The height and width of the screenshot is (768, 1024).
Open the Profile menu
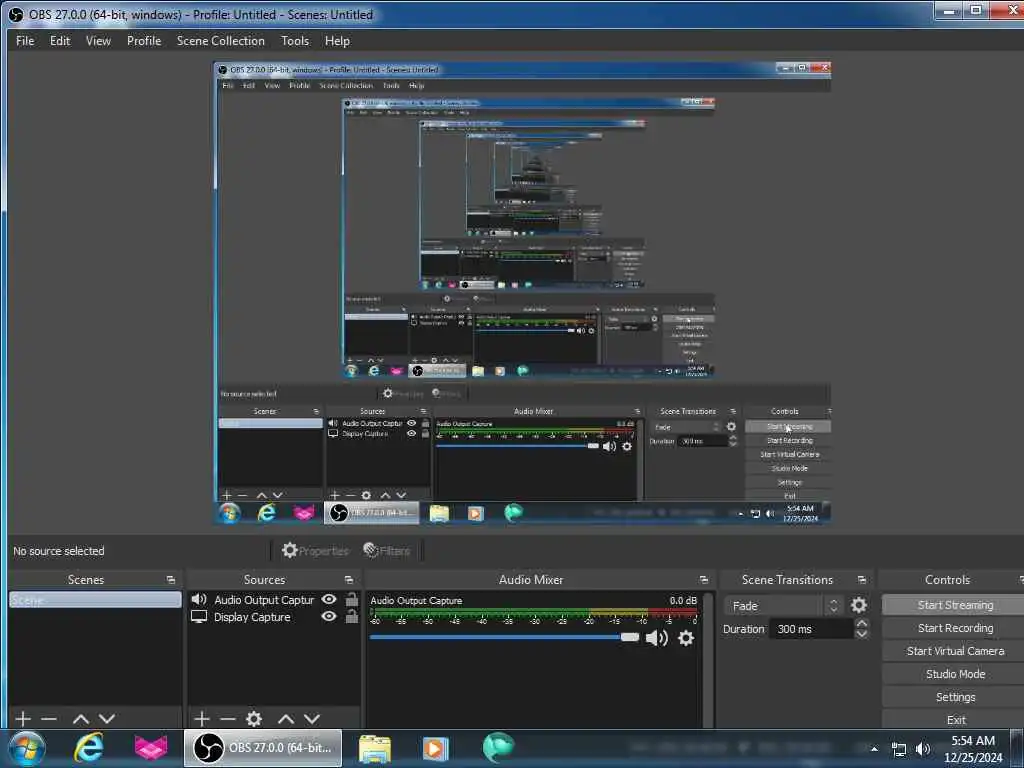pos(144,40)
